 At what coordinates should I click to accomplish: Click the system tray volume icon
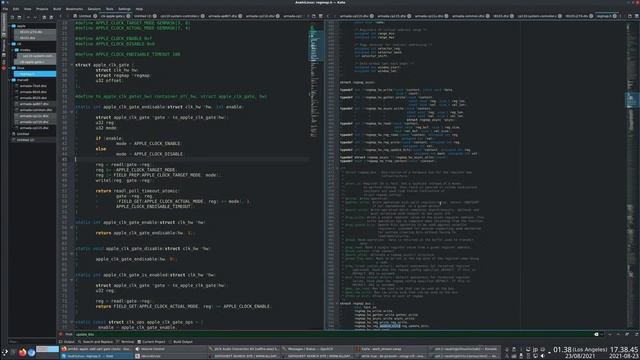coord(542,356)
